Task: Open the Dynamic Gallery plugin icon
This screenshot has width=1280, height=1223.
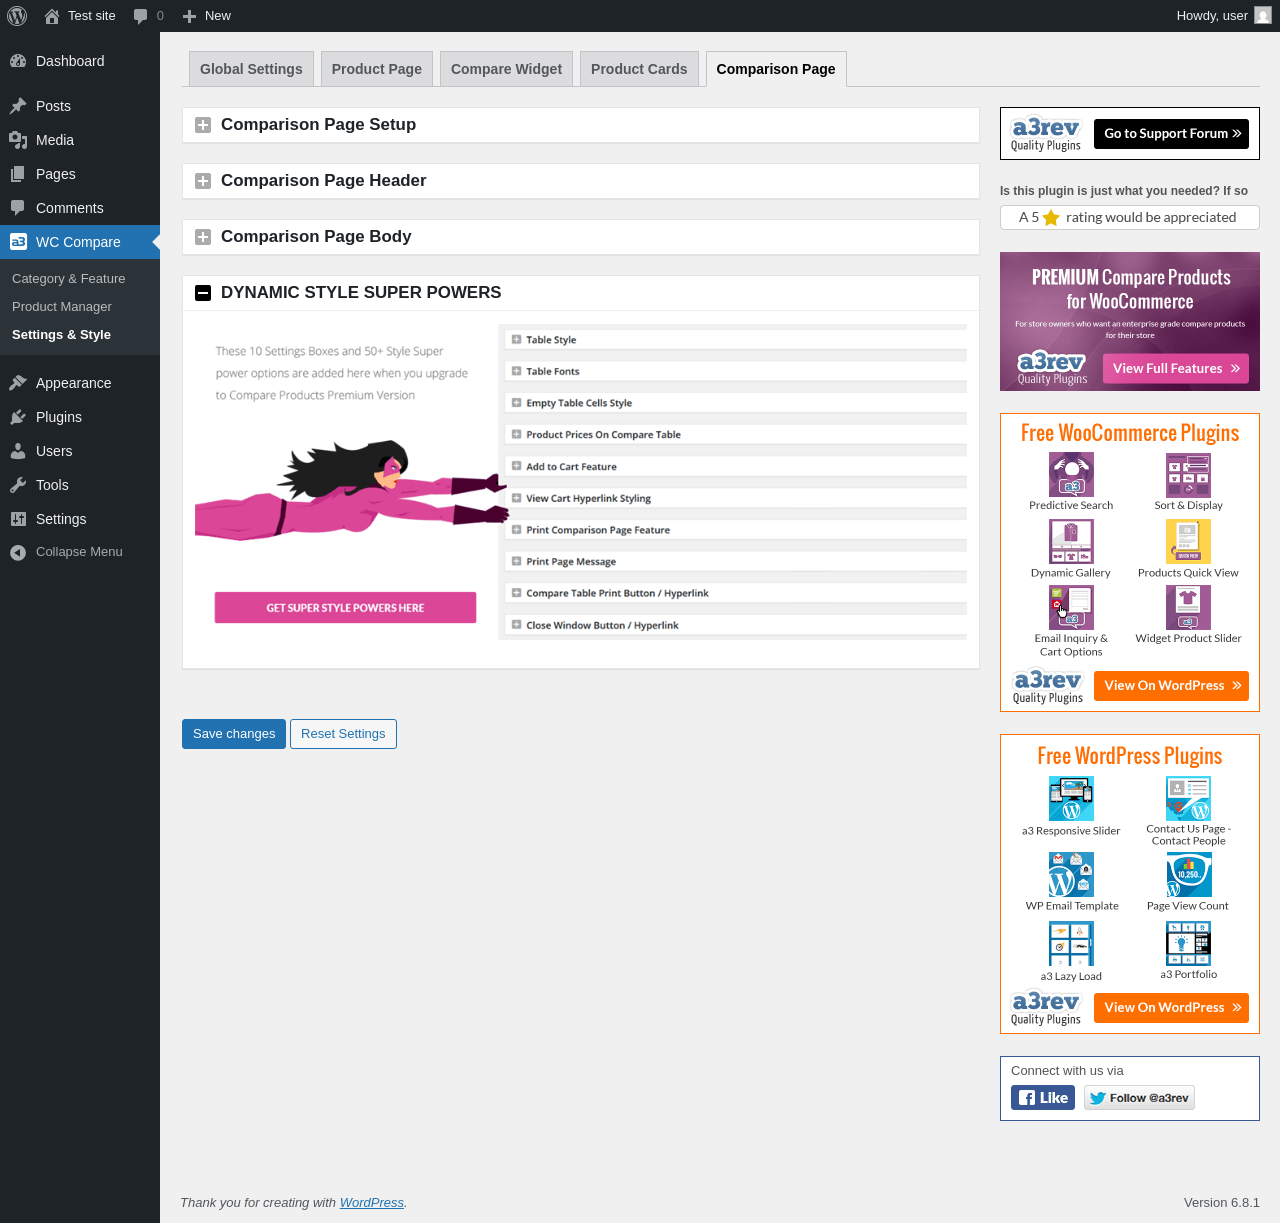Action: tap(1071, 542)
